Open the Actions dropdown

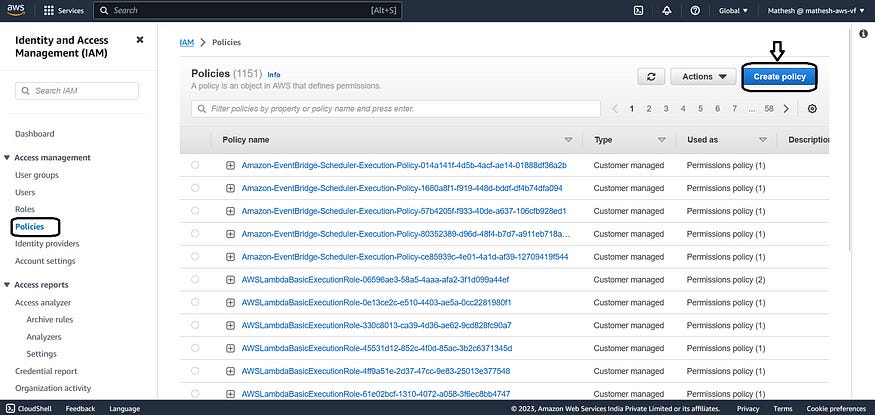[x=704, y=77]
